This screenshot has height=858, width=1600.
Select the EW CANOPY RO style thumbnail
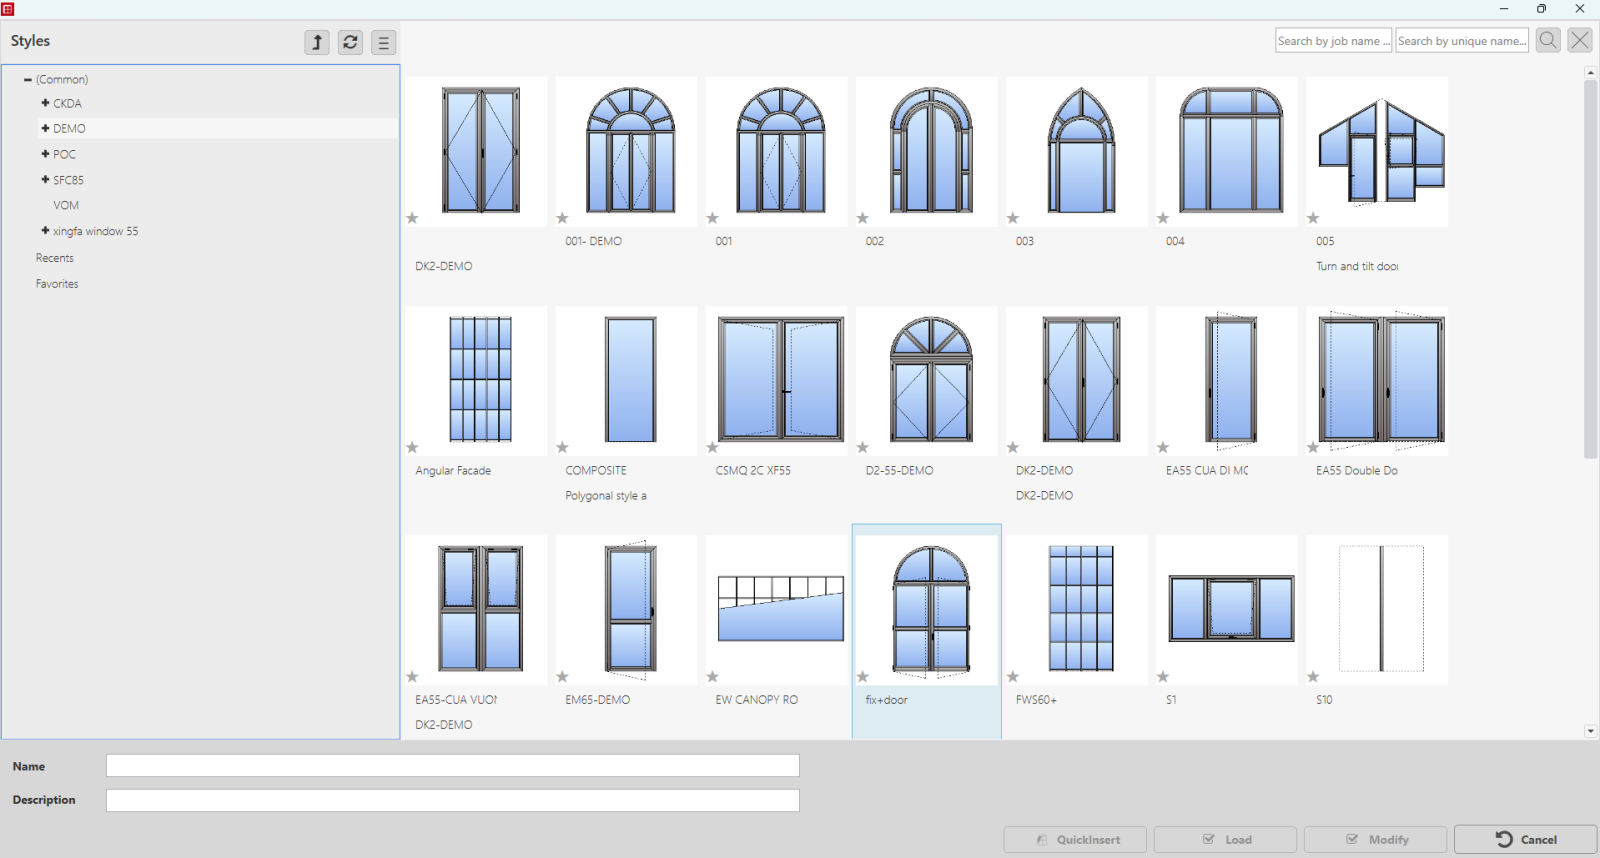[780, 609]
